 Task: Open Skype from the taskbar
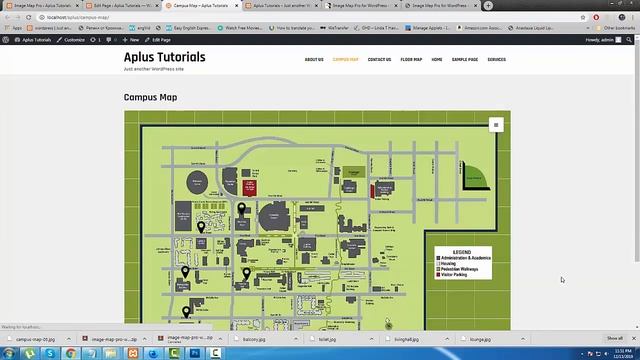pyautogui.click(x=50, y=353)
